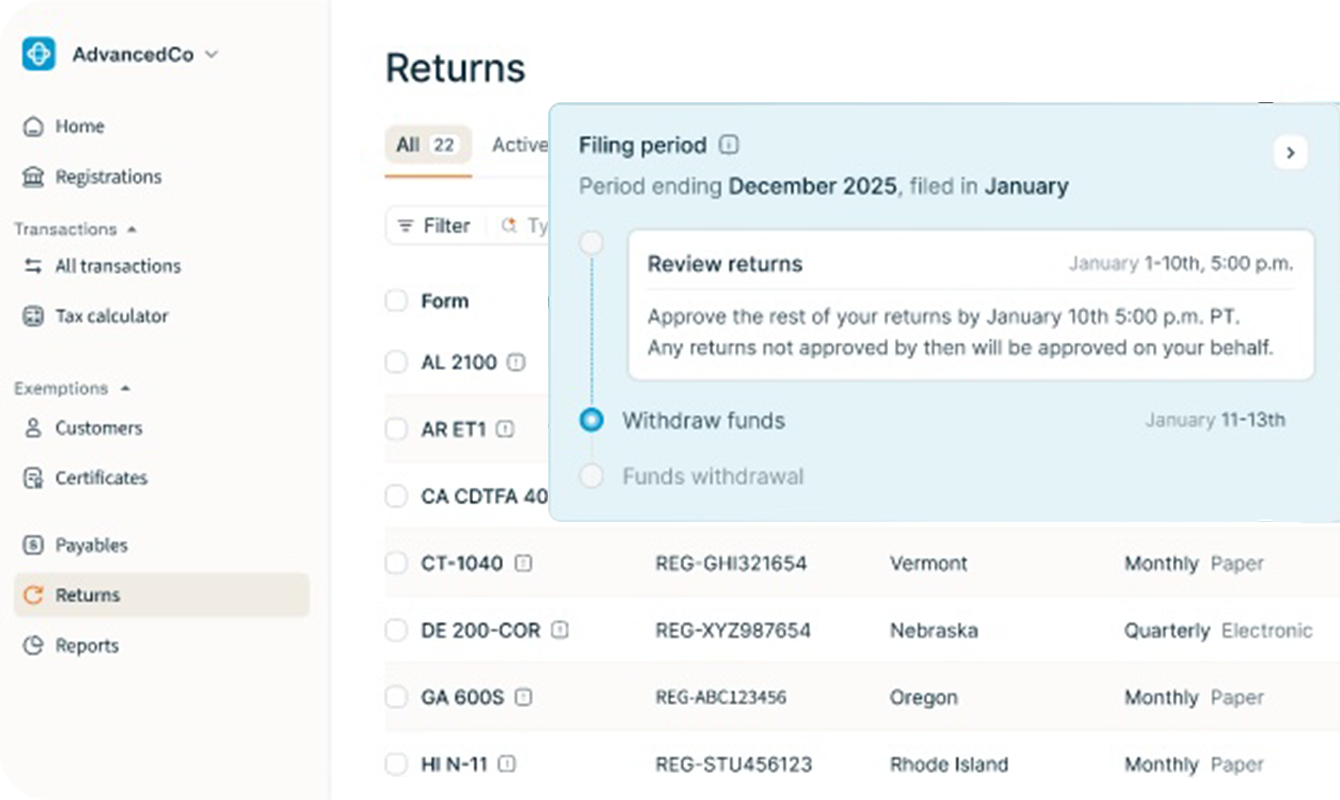
Task: Tick the GA 600S row checkbox
Action: 397,697
